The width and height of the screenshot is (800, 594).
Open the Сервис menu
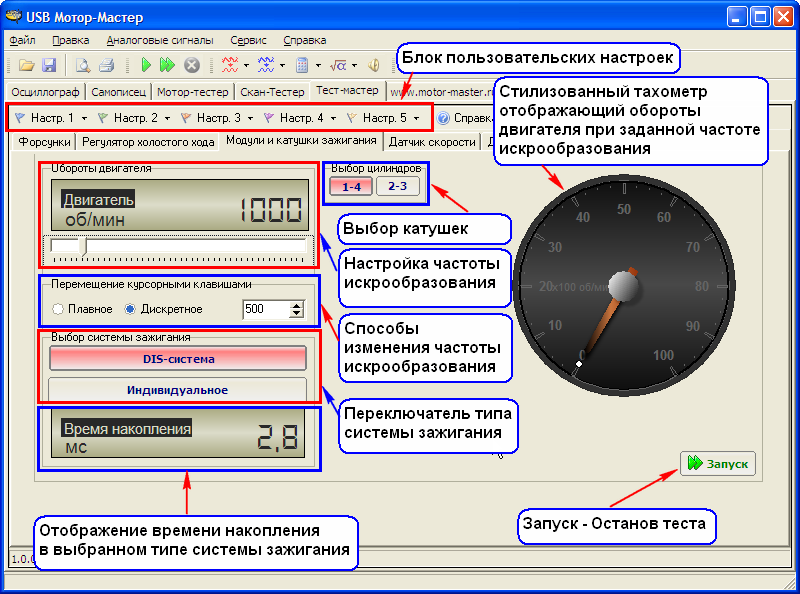pyautogui.click(x=248, y=41)
